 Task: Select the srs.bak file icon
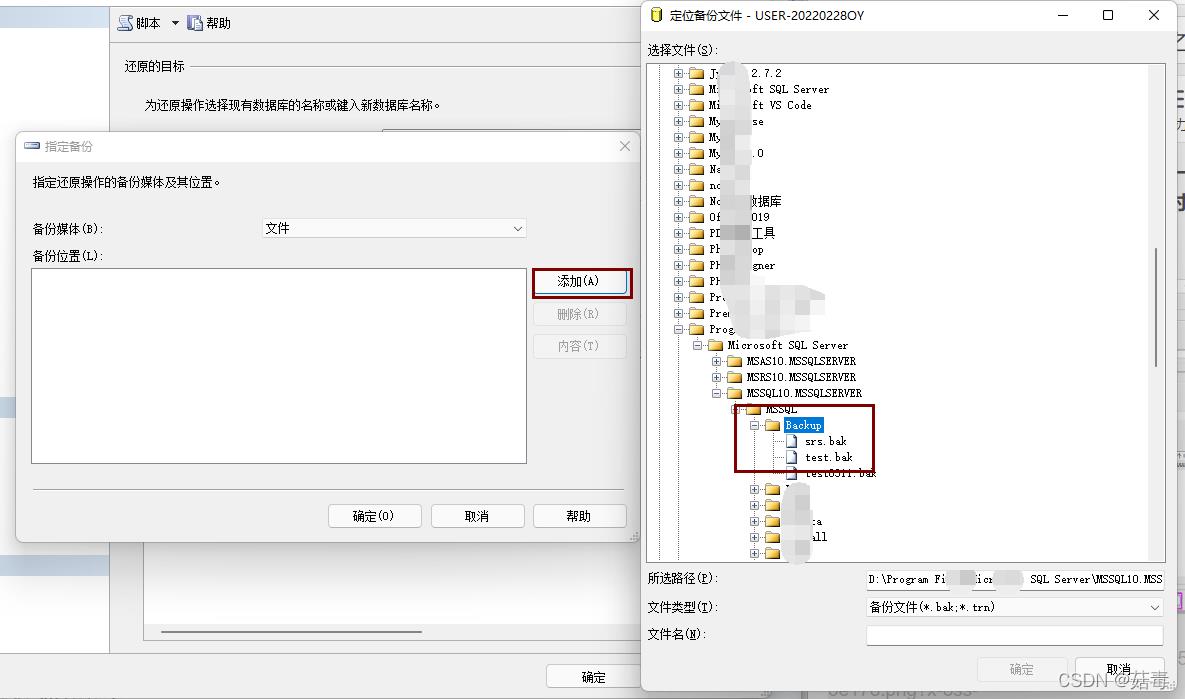point(793,441)
